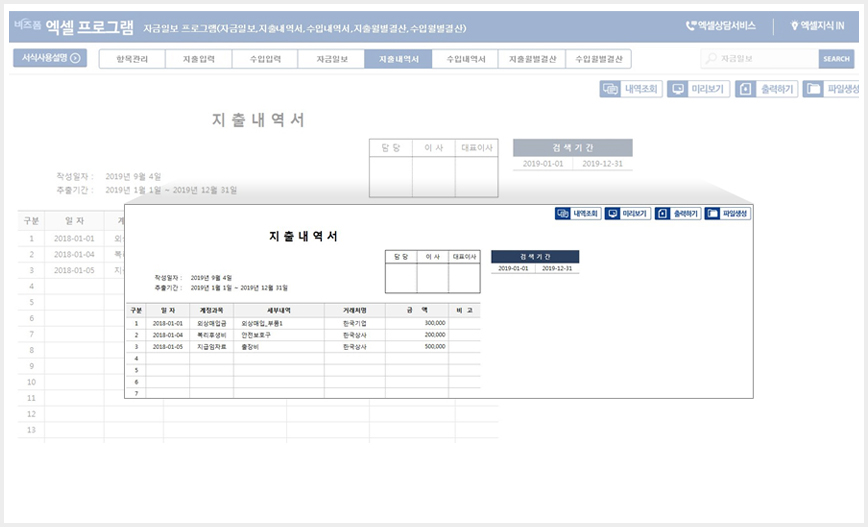Click the 외상매입_부품1 detail cell

point(278,323)
